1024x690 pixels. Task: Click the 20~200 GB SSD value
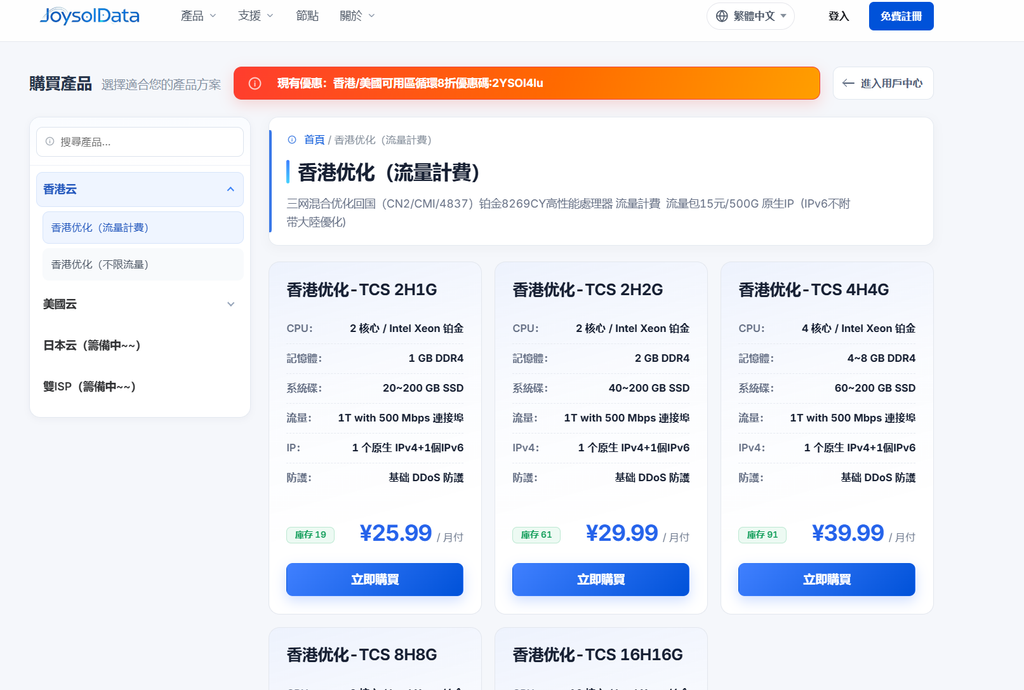pyautogui.click(x=423, y=388)
